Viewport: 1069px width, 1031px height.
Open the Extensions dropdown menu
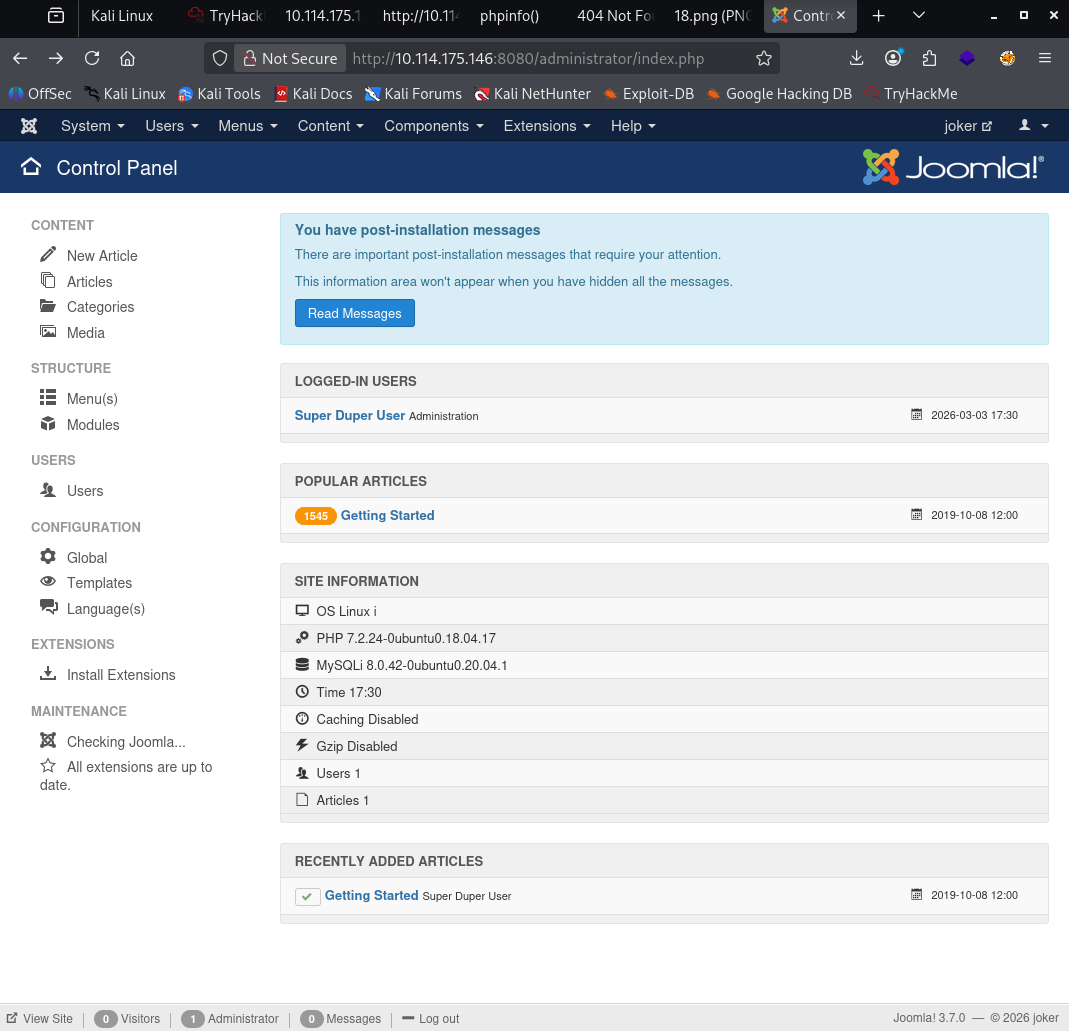tap(546, 126)
